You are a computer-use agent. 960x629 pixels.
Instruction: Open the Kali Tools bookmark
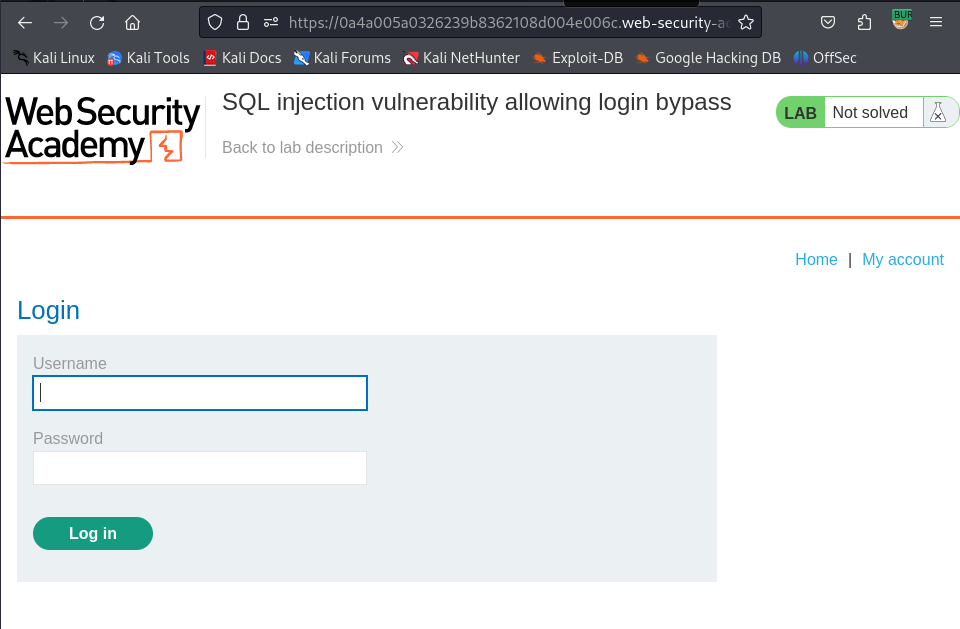(x=148, y=58)
